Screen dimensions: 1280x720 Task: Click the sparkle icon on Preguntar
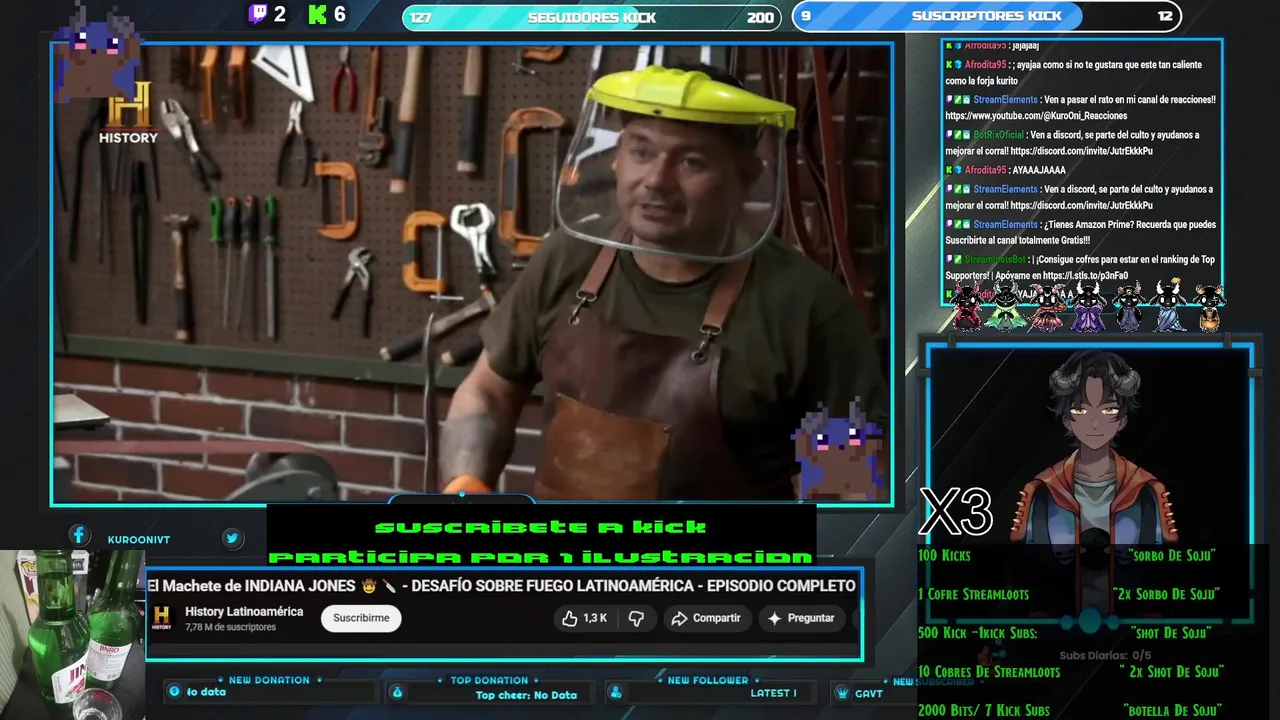[x=774, y=618]
